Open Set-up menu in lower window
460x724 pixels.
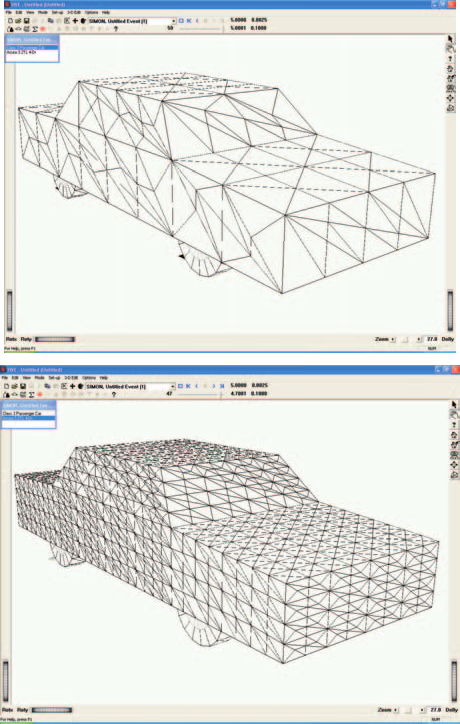[54, 378]
